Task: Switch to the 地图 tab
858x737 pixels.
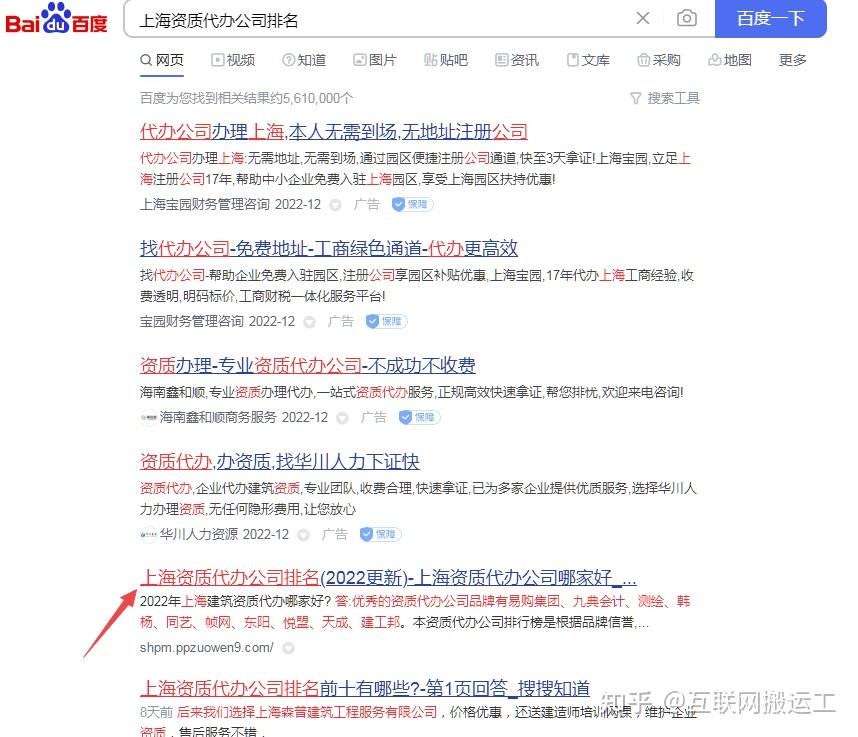Action: pyautogui.click(x=730, y=60)
